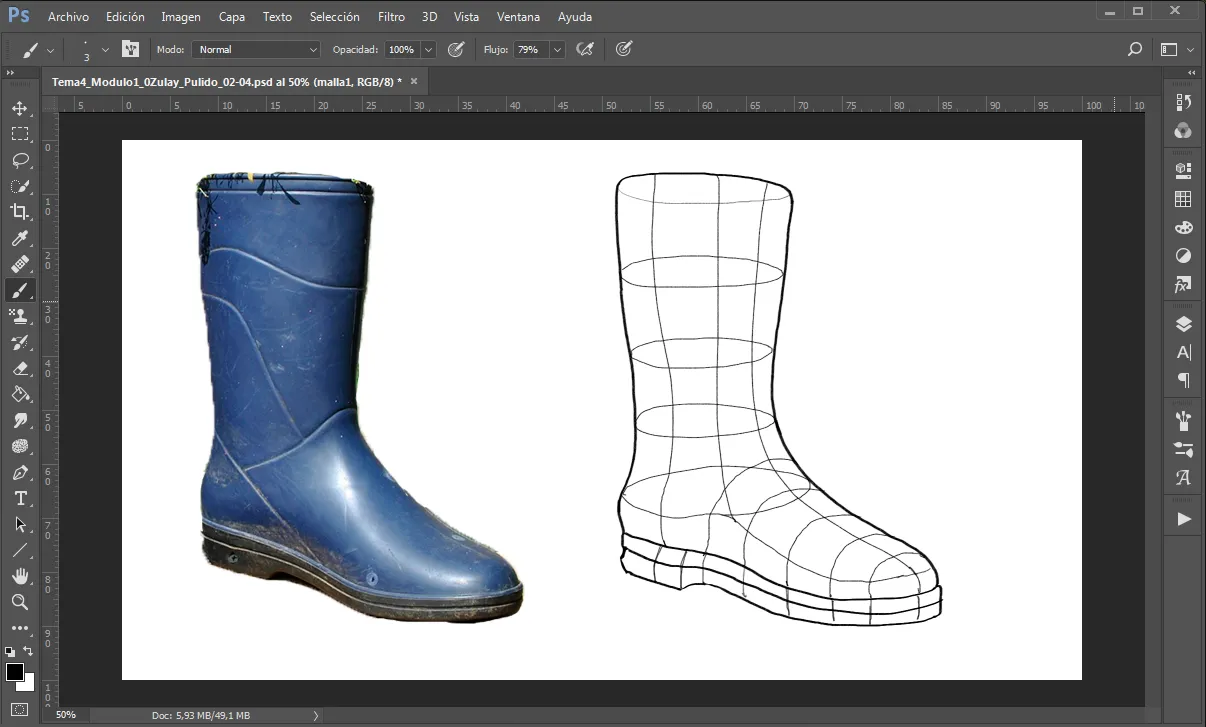Select the Pen tool
The image size is (1206, 727).
point(20,472)
